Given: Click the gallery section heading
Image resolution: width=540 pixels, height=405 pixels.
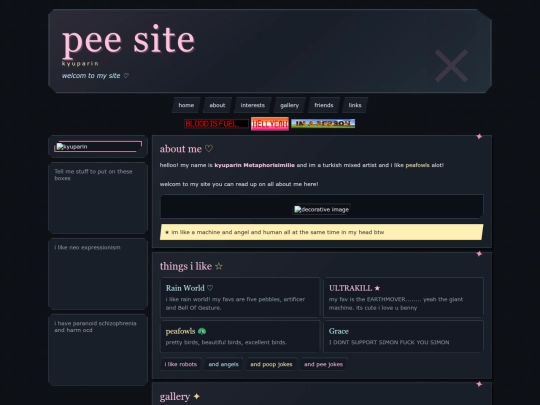Looking at the screenshot, I should 175,396.
